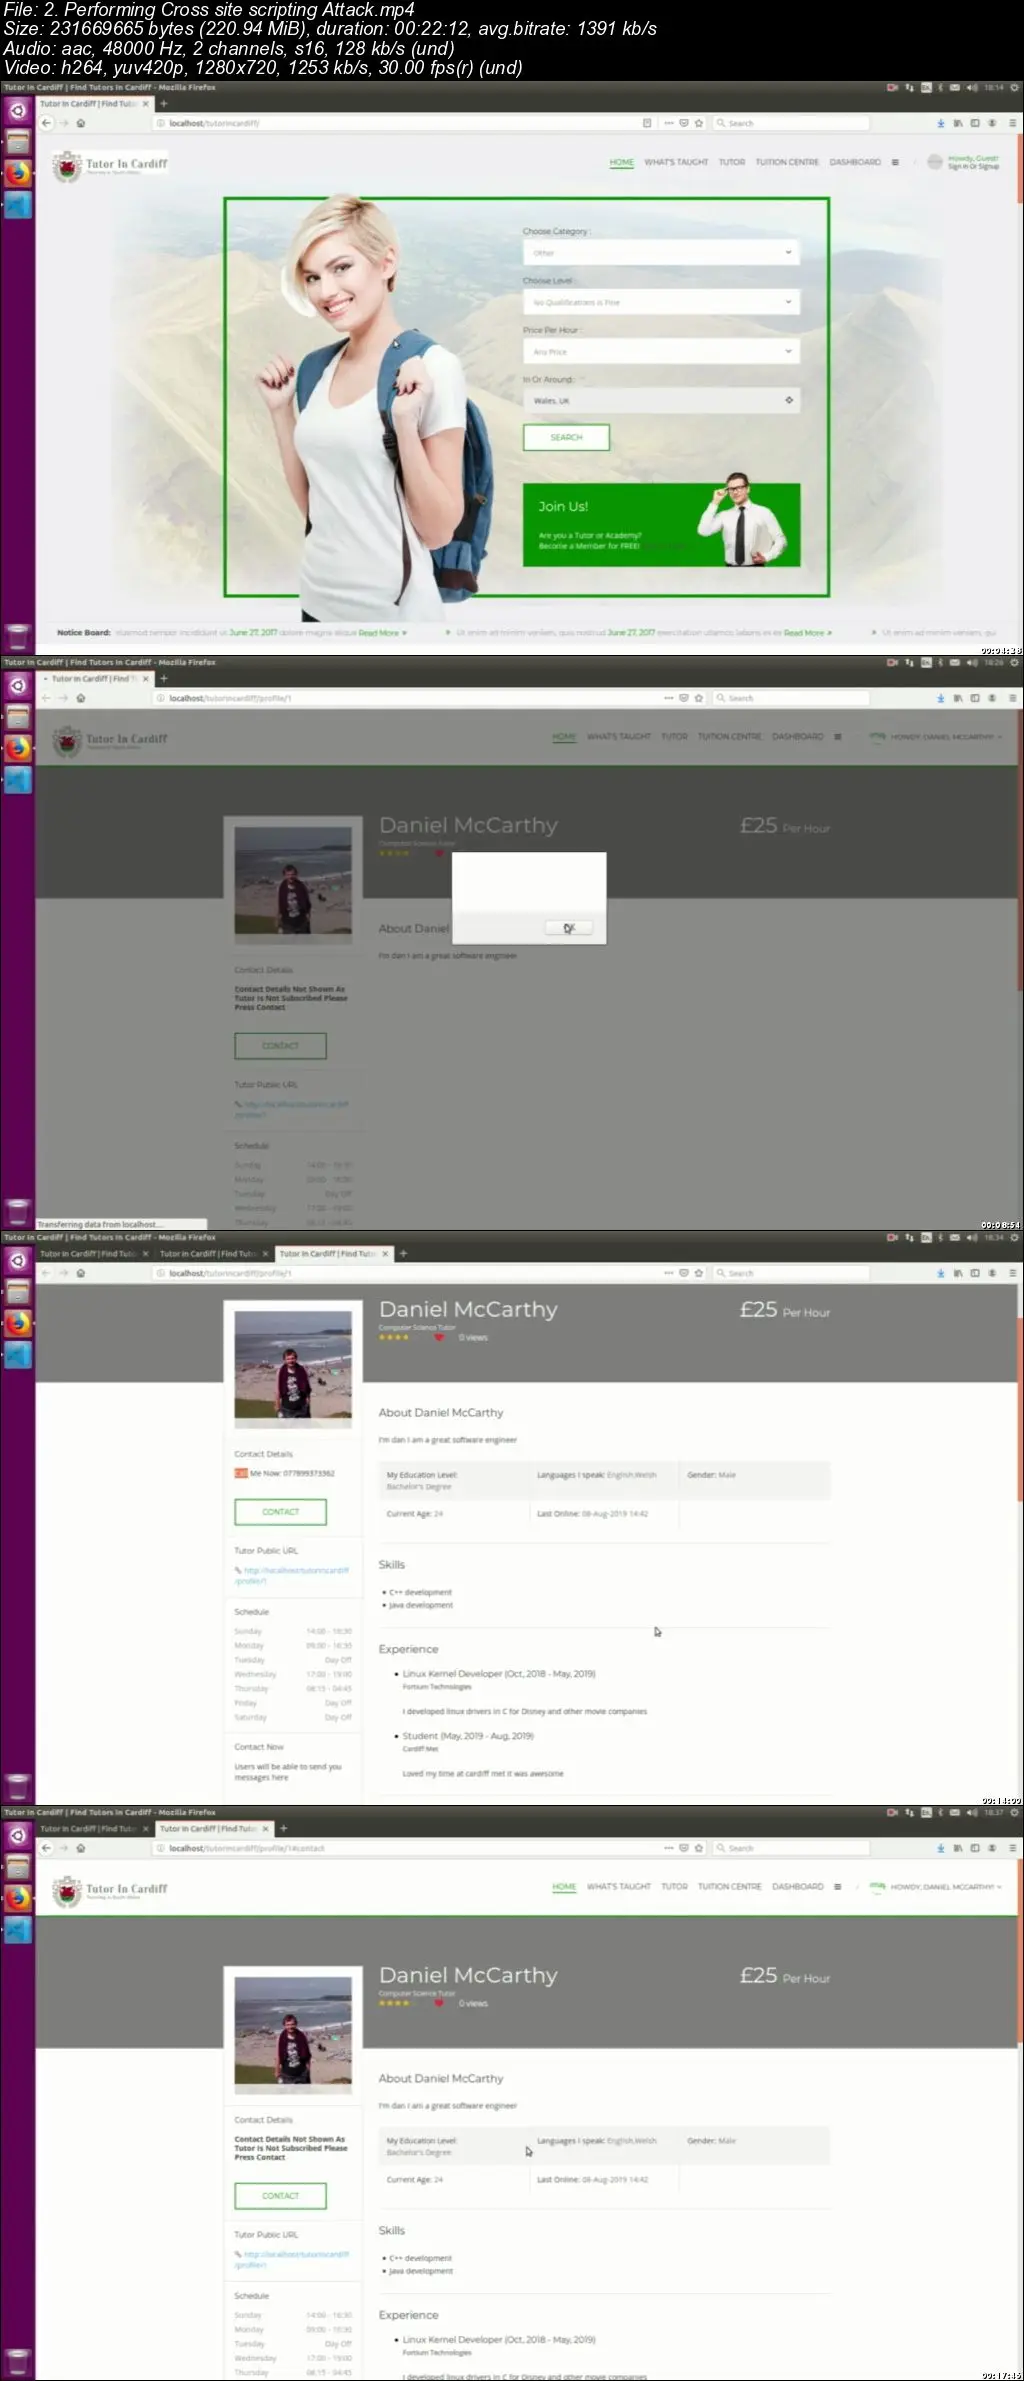
Task: Click CONTACT in the frame with the #contact URL
Action: (280, 2196)
